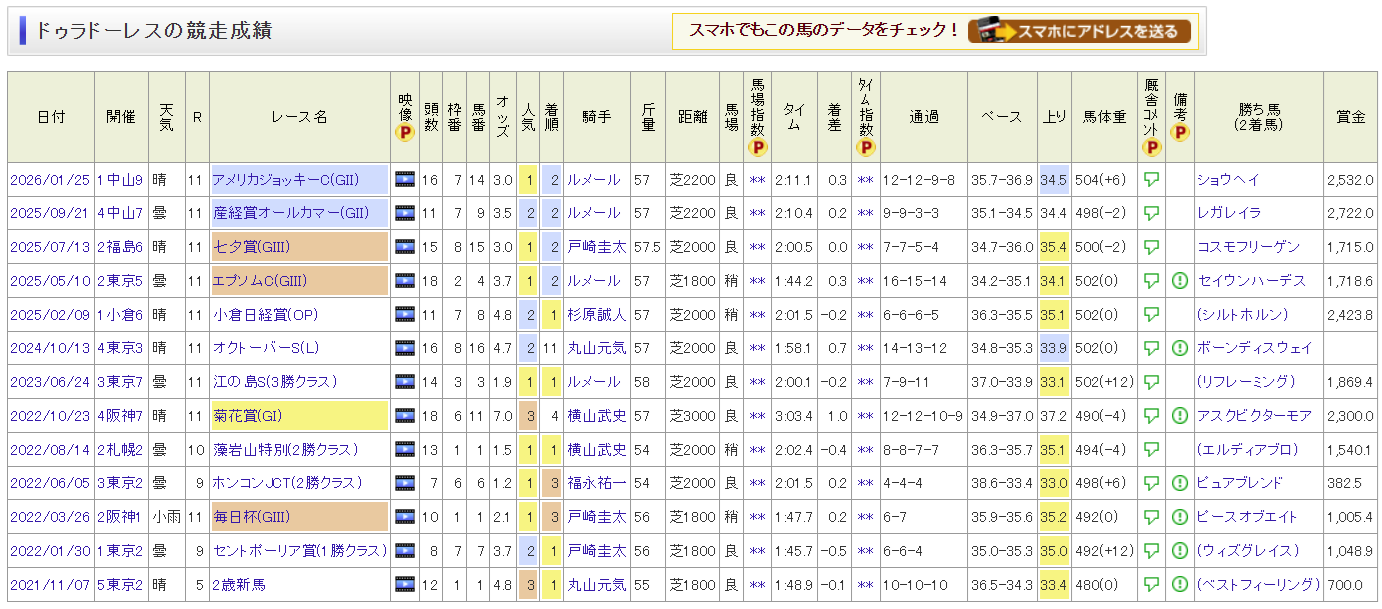Play the video for アメリカジョッキーC race
The image size is (1382, 609).
(x=404, y=180)
